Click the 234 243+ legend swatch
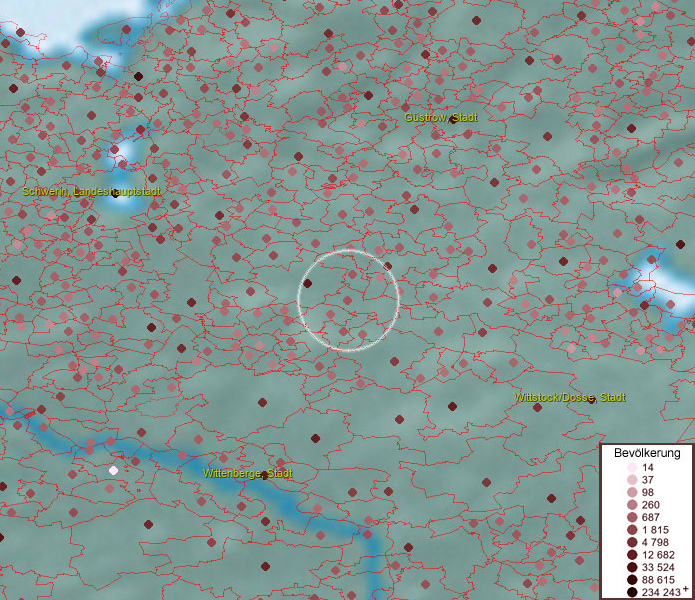The height and width of the screenshot is (600, 695). click(x=632, y=592)
